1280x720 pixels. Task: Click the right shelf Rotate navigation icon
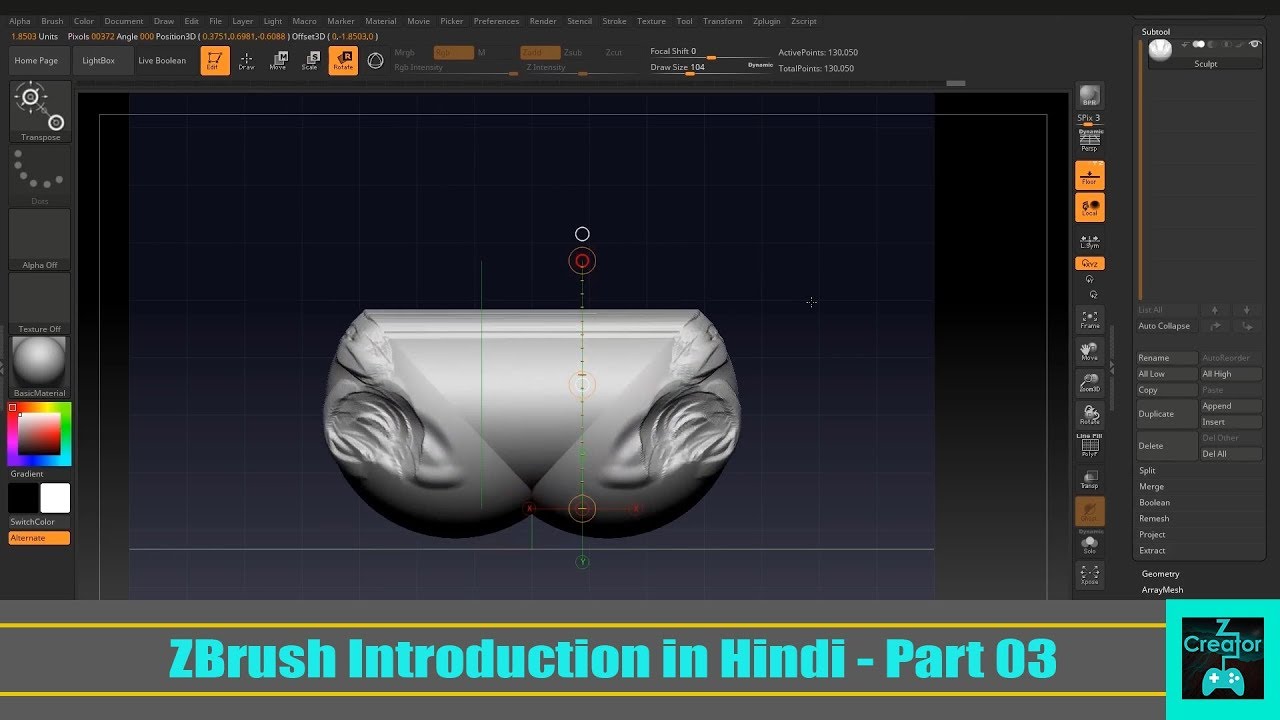point(1090,415)
